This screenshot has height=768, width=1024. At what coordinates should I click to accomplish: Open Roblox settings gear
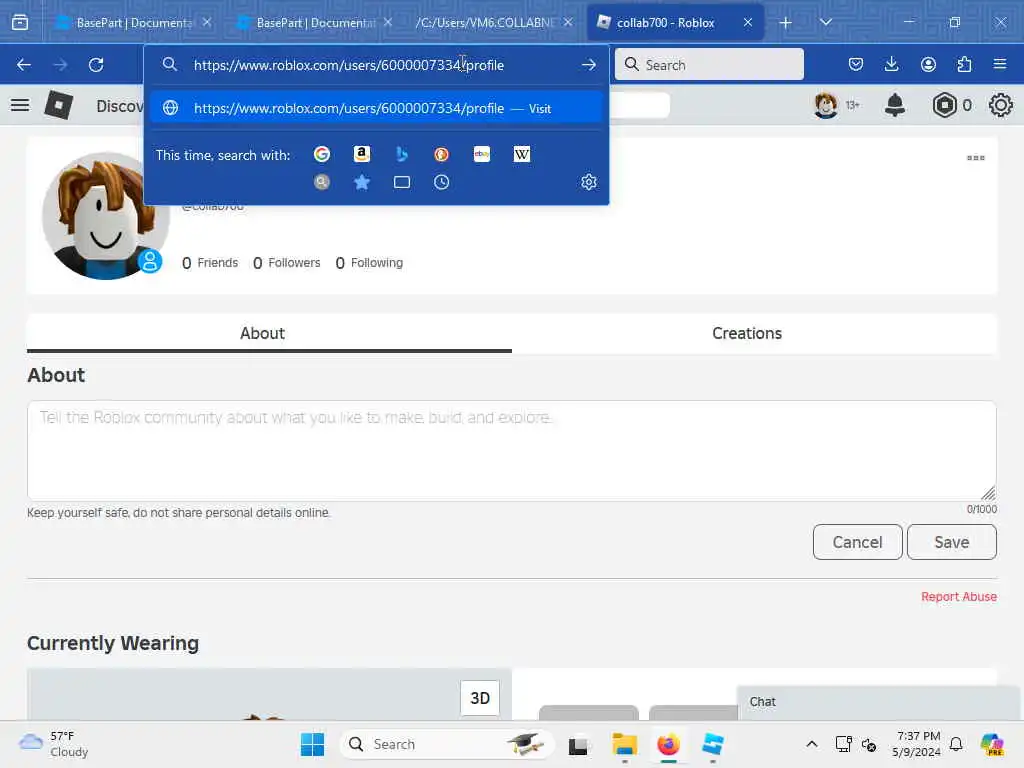coord(1000,105)
